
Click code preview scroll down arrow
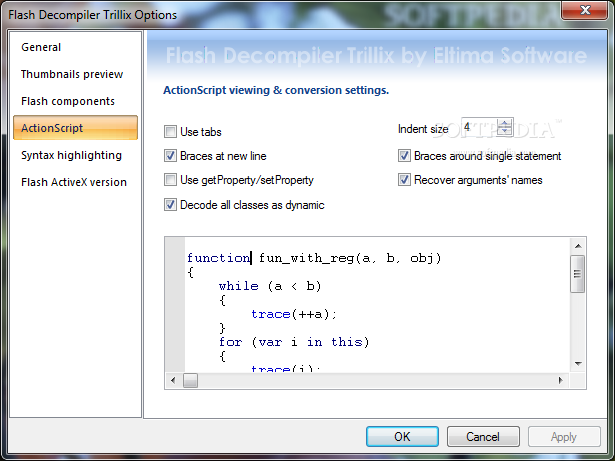(578, 363)
